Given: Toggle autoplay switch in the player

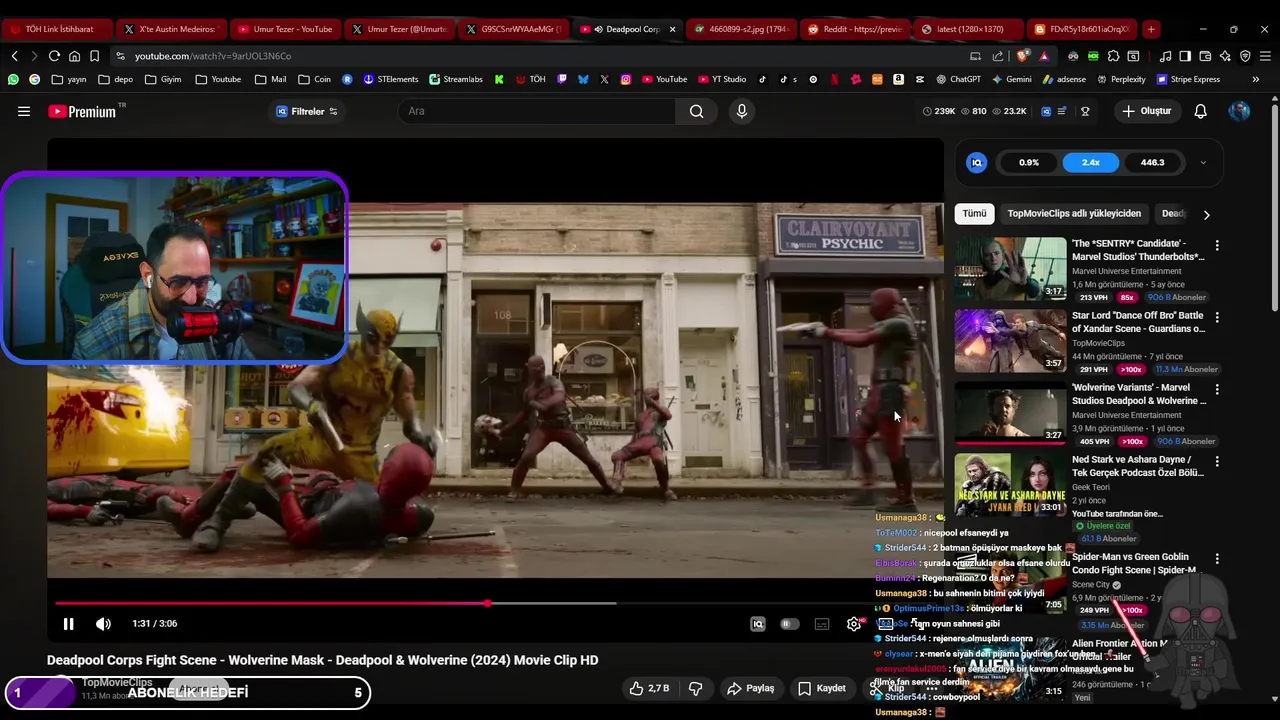Looking at the screenshot, I should (790, 624).
